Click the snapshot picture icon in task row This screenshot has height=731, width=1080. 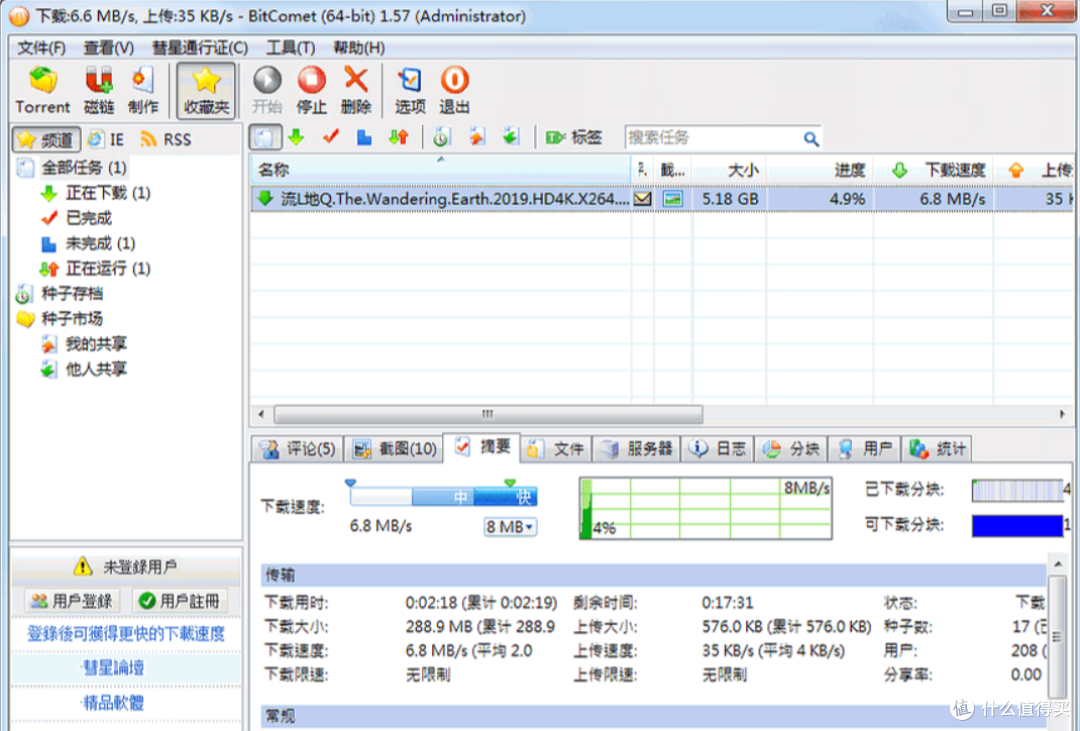672,199
